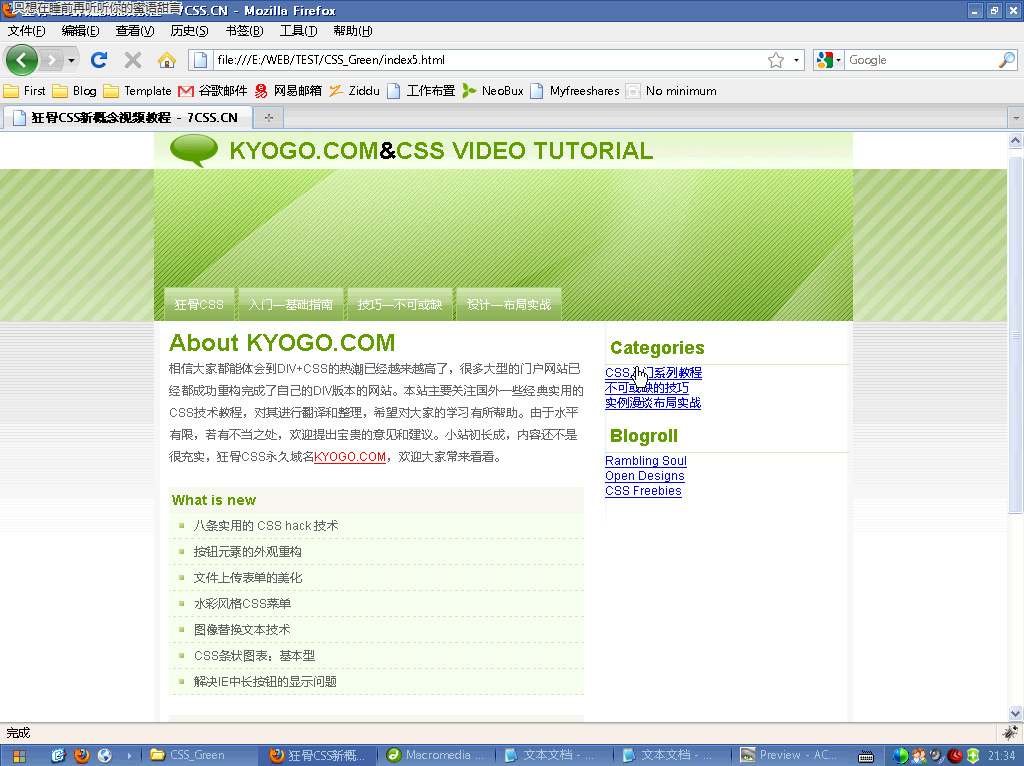Open the 网易邮箱 bookmark

pyautogui.click(x=288, y=91)
